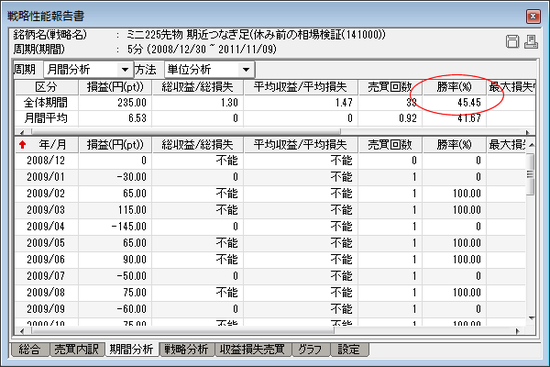This screenshot has height=367, width=550.
Task: Click the summary table horizontal scrollbar thumb
Action: 186,132
